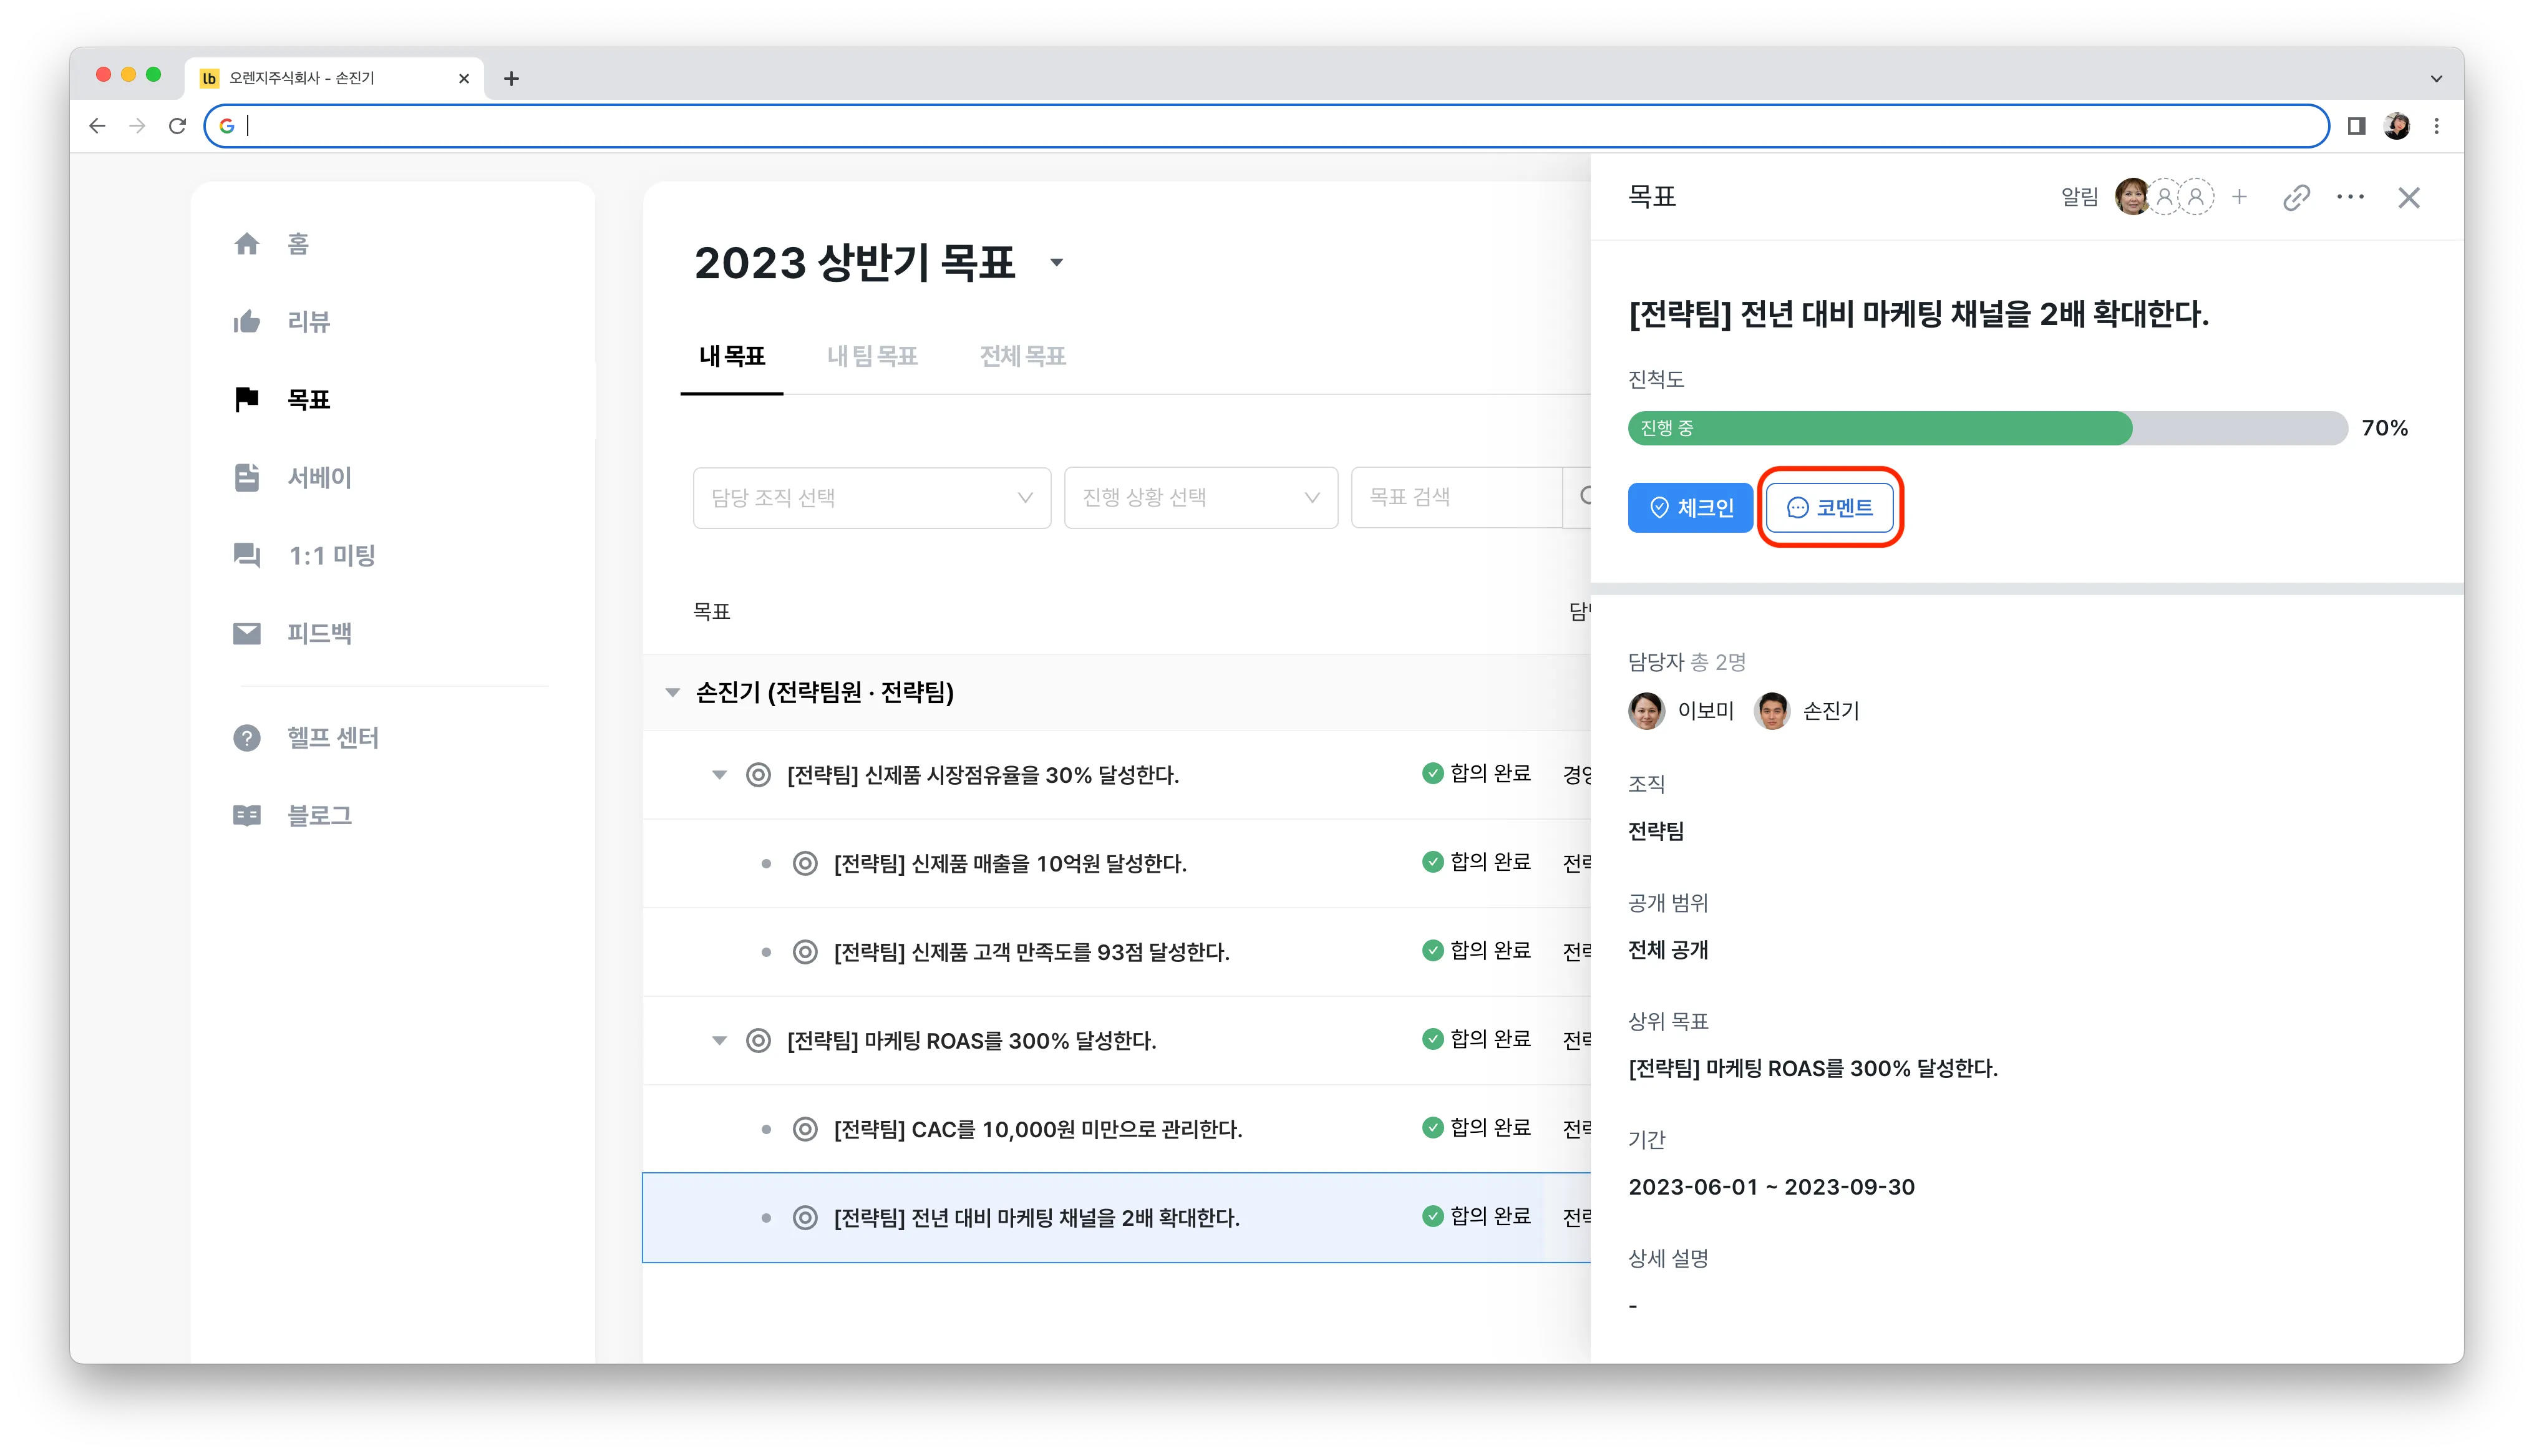Open the browser side panel icon
Screen dimensions: 2534x1456
[2356, 126]
